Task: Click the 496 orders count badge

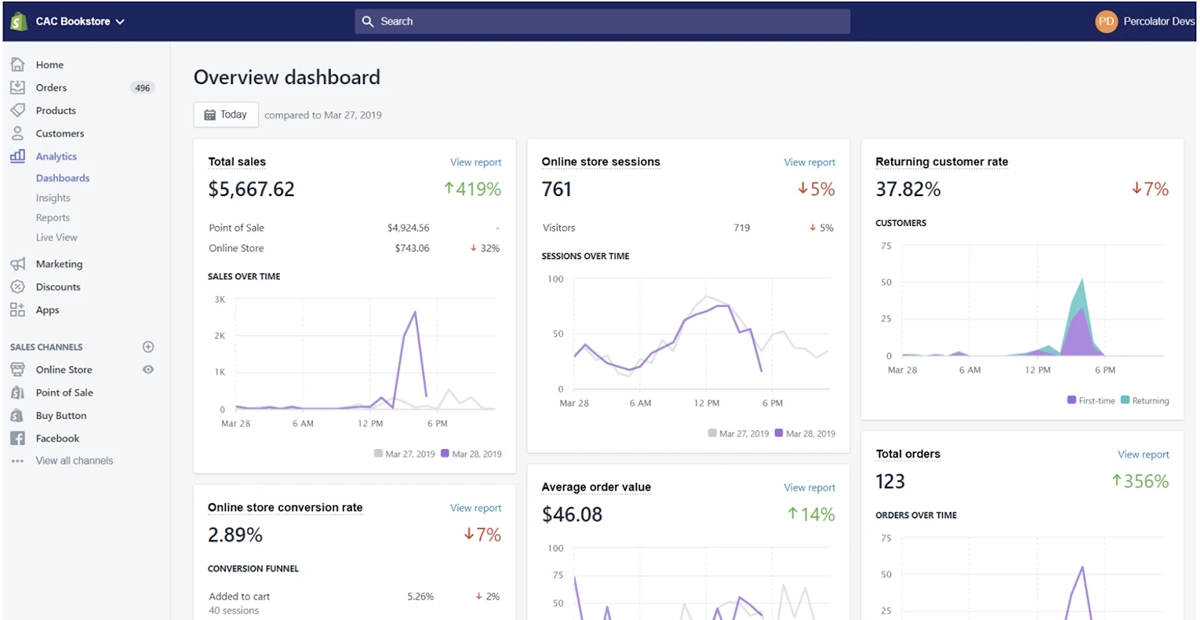Action: pyautogui.click(x=142, y=88)
